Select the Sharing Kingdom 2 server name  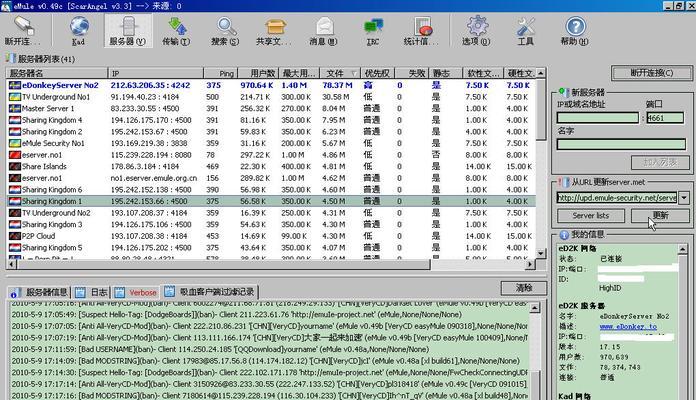pyautogui.click(x=52, y=131)
